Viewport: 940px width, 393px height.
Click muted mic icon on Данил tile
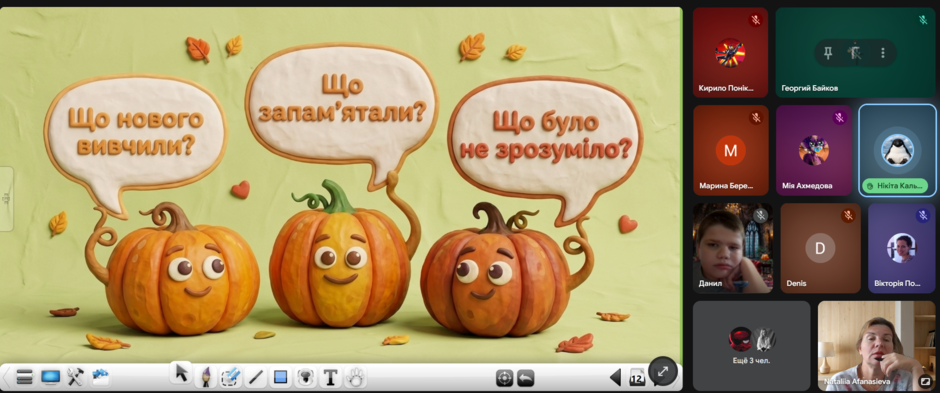click(x=761, y=216)
